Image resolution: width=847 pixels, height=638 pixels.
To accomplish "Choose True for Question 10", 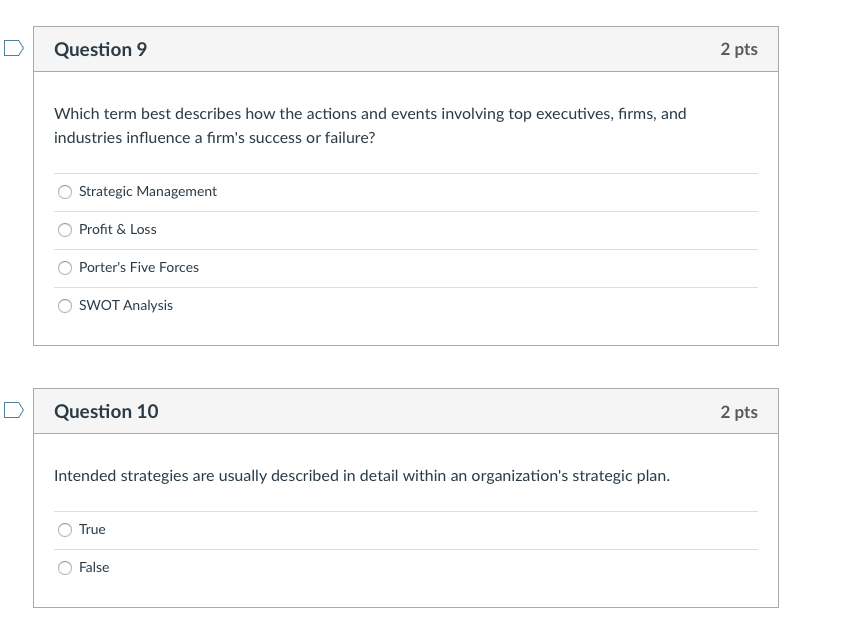I will click(64, 529).
